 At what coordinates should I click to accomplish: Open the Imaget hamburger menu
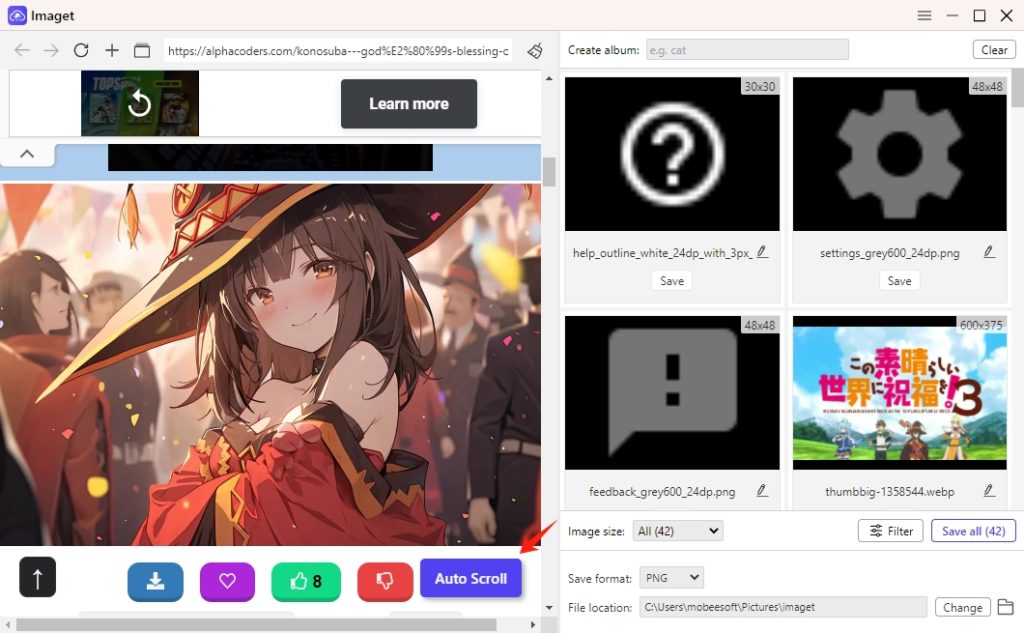[x=924, y=15]
